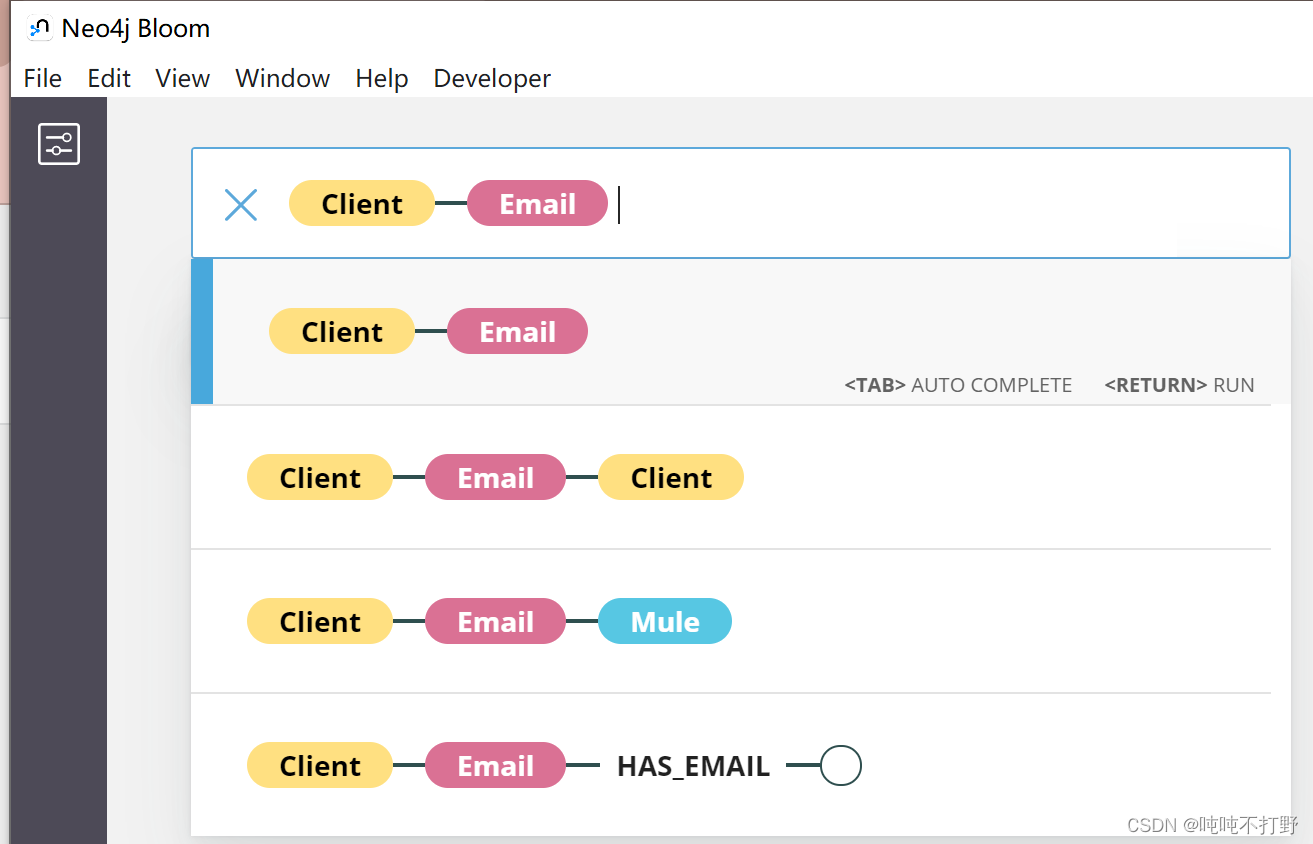Click the <RETURN> RUN hint
This screenshot has width=1313, height=844.
tap(1179, 385)
